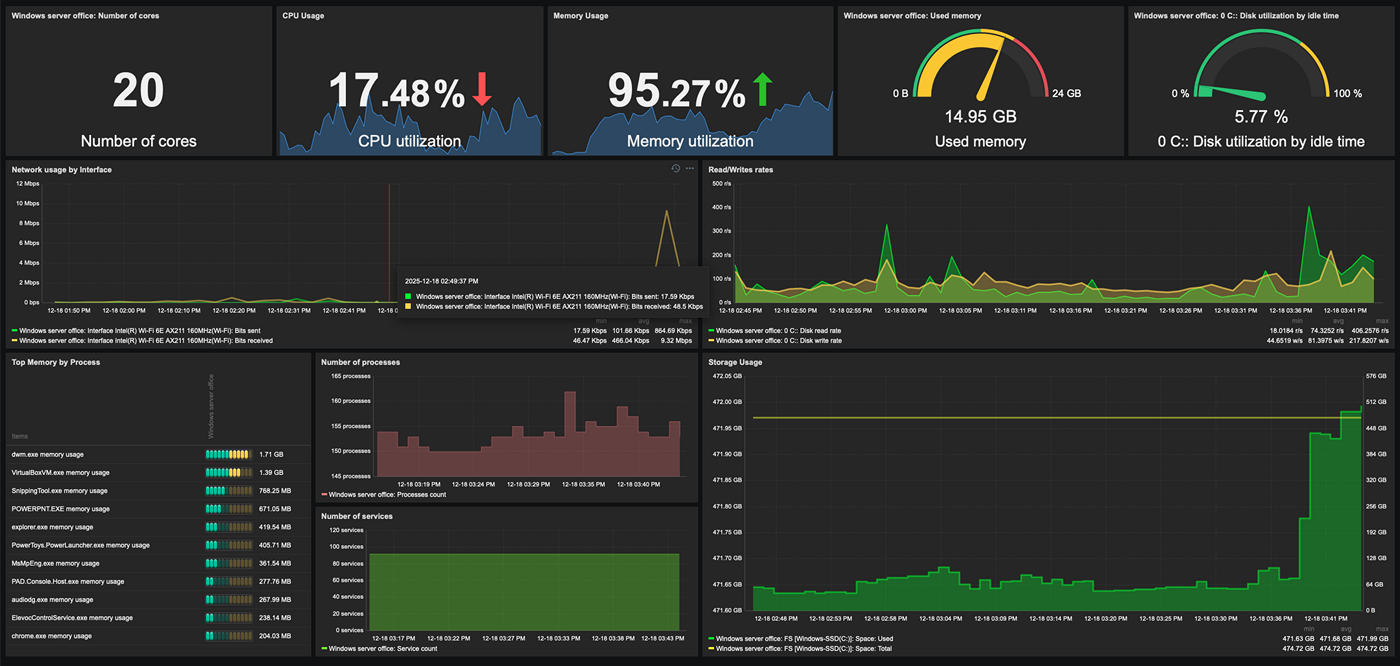Click the time period clock icon on Network usage widget

(x=676, y=169)
